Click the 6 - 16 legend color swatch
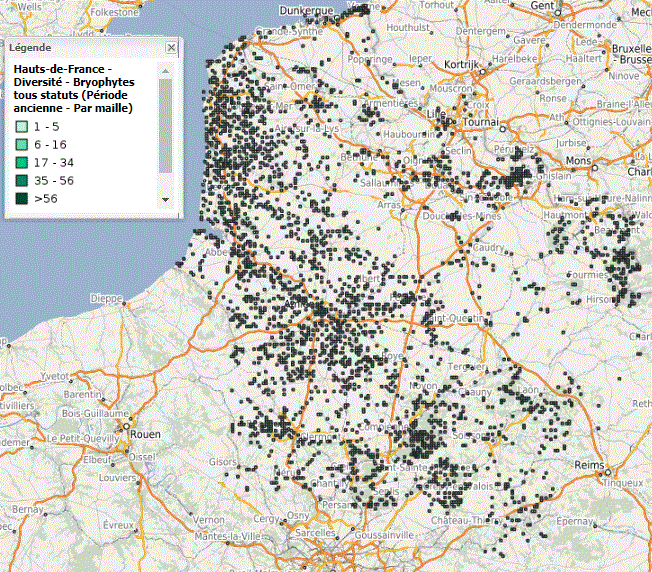The width and height of the screenshot is (652, 572). (21, 144)
